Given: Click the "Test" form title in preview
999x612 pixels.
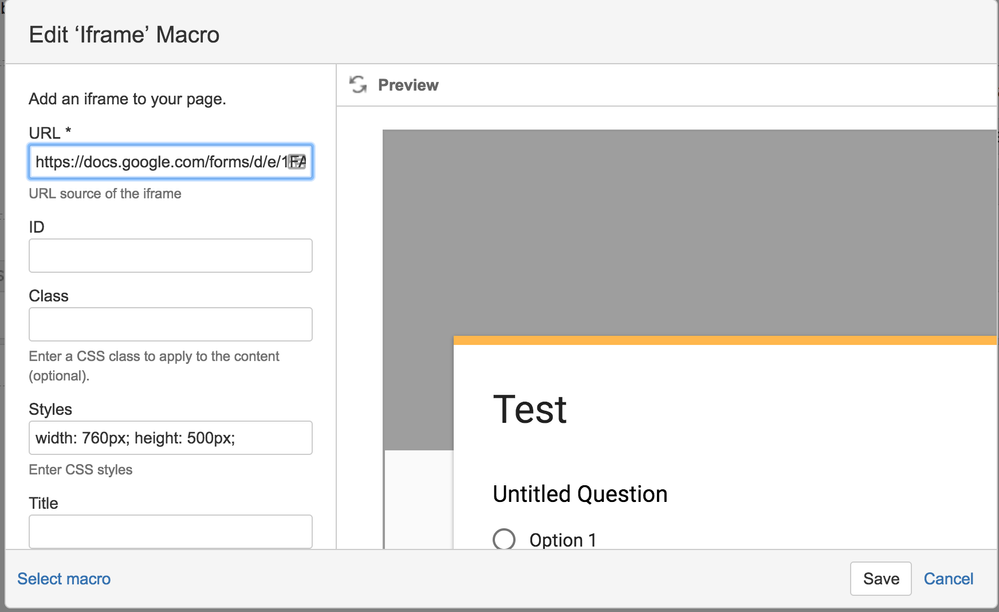Looking at the screenshot, I should [530, 410].
